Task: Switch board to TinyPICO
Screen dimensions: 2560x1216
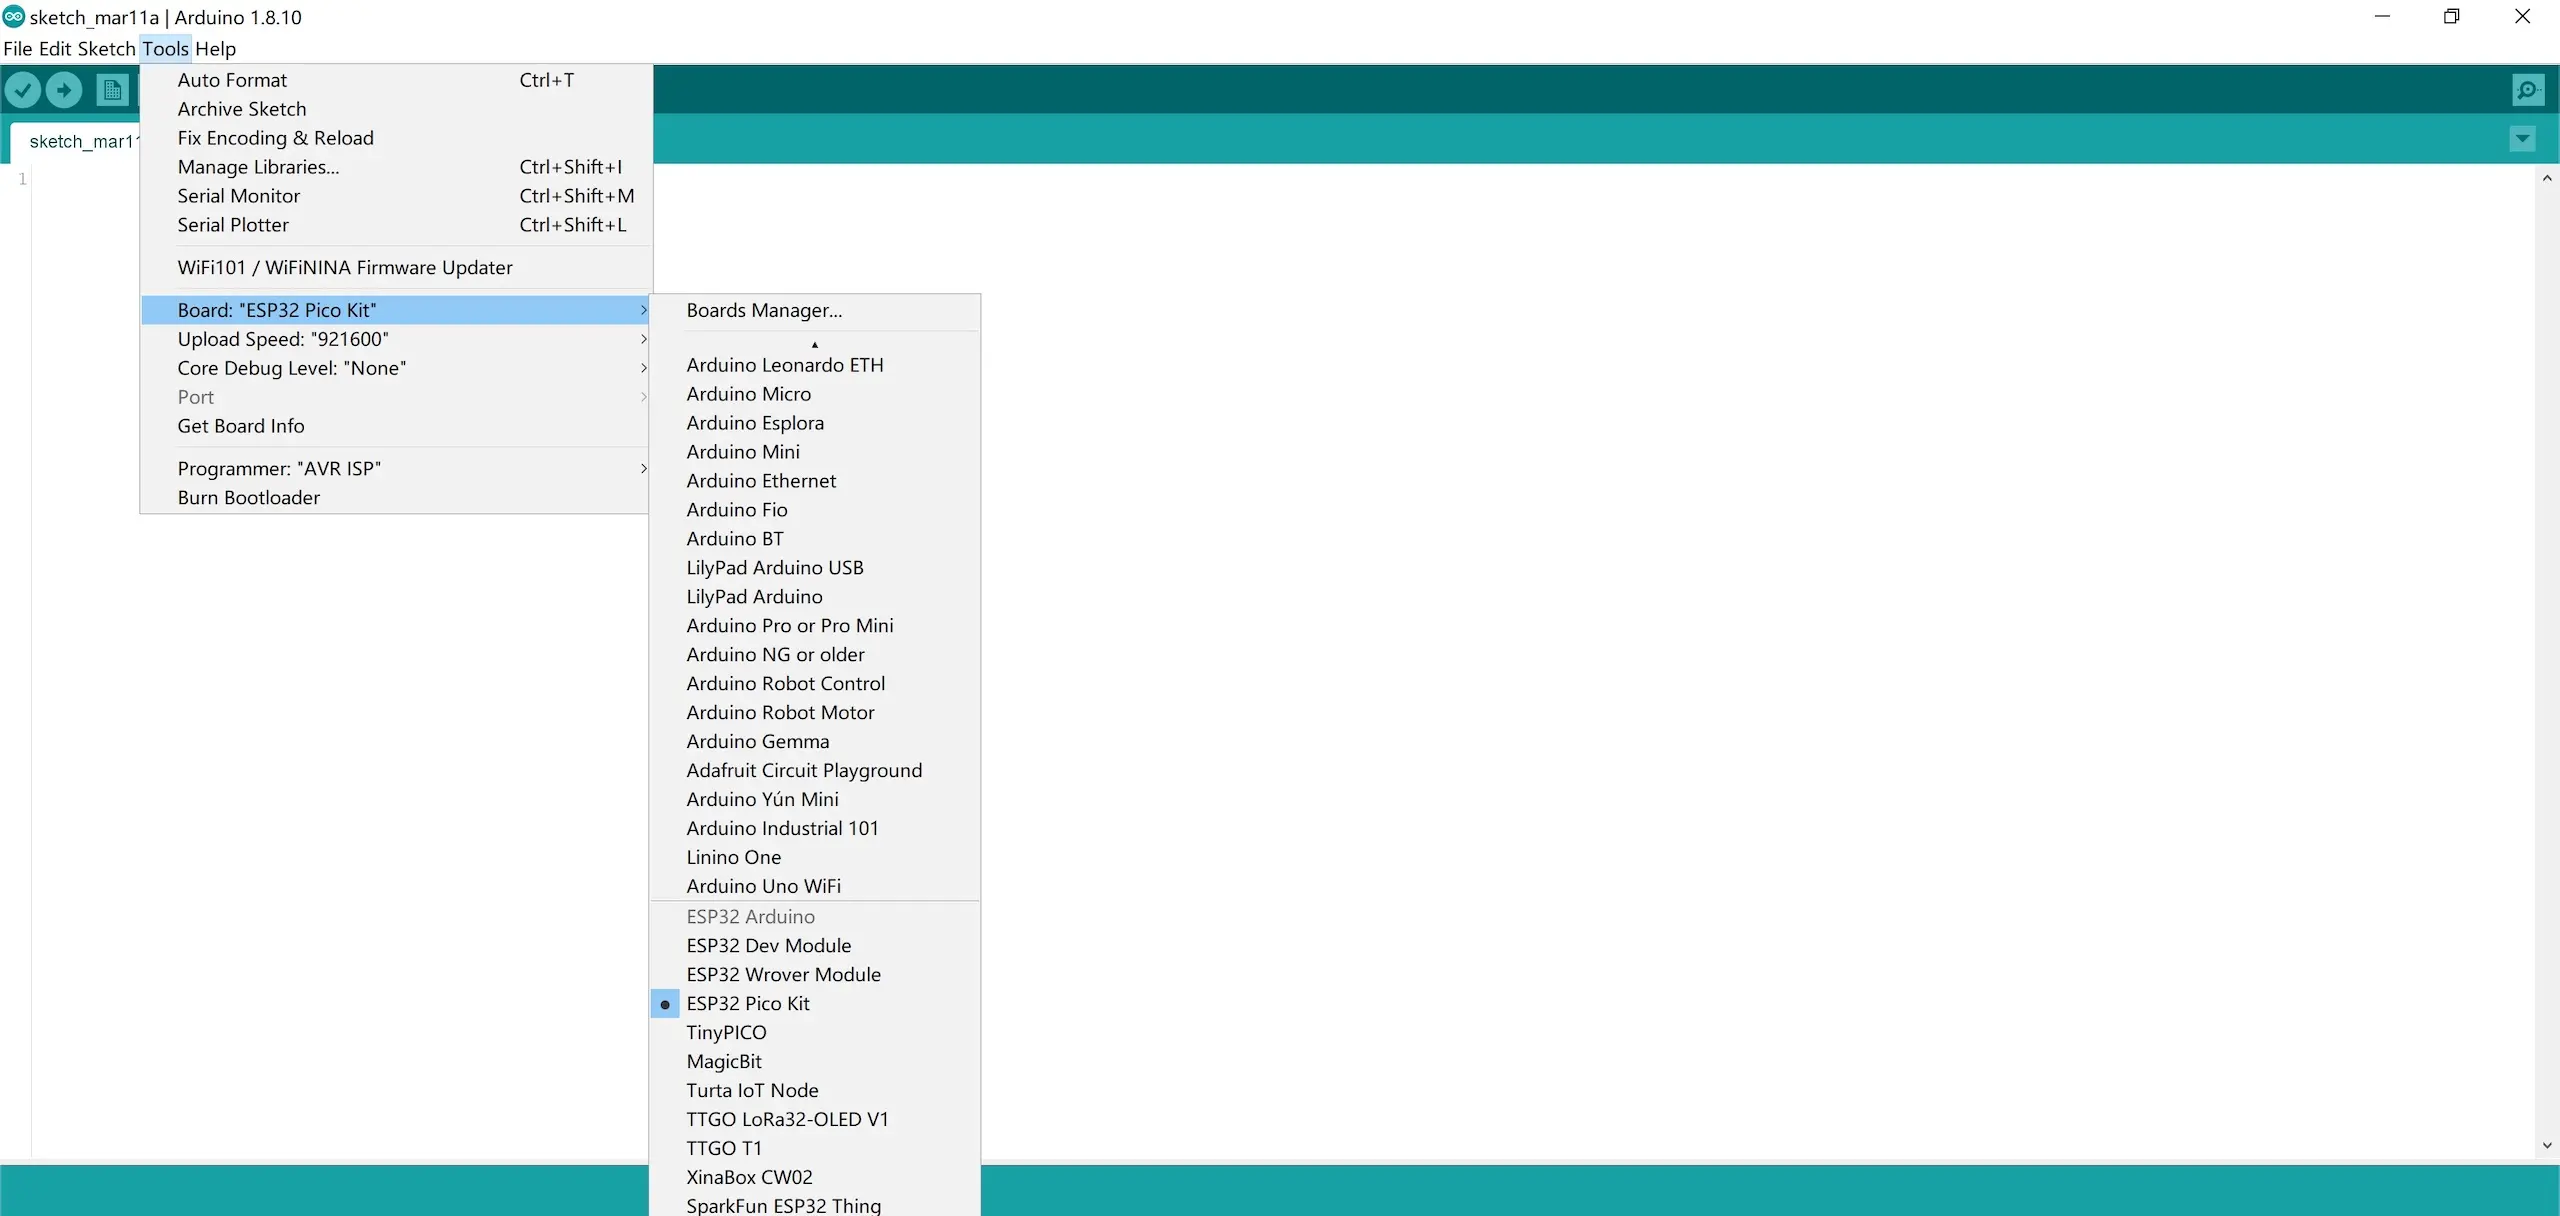Action: [x=815, y=1033]
